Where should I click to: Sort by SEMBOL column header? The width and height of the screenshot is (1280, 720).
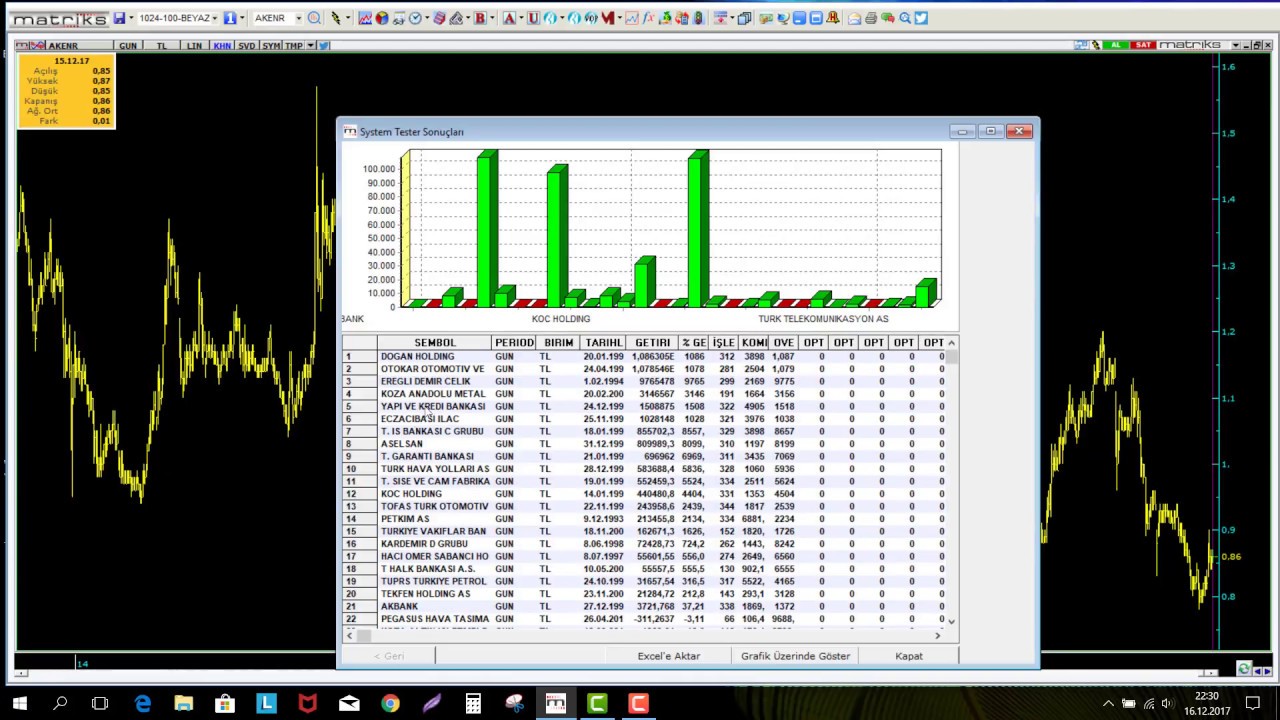[x=435, y=343]
